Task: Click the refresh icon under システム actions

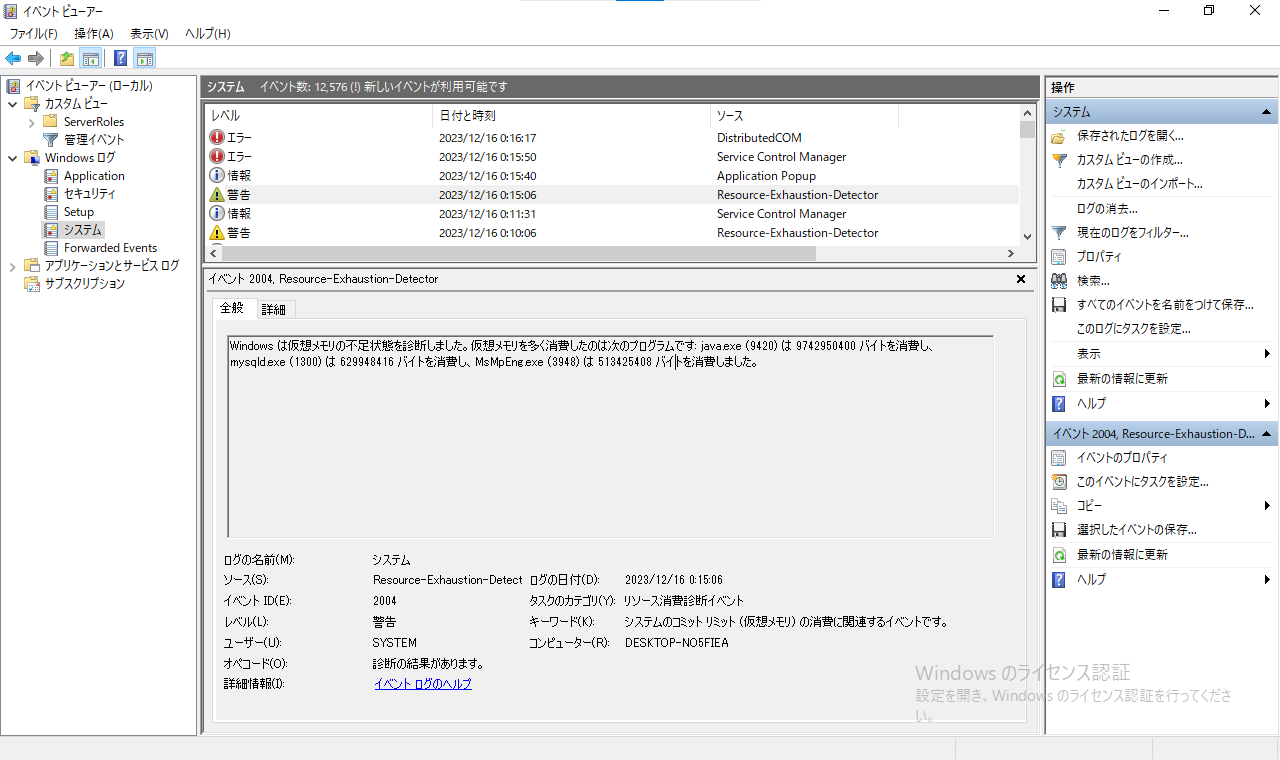Action: click(x=1059, y=379)
